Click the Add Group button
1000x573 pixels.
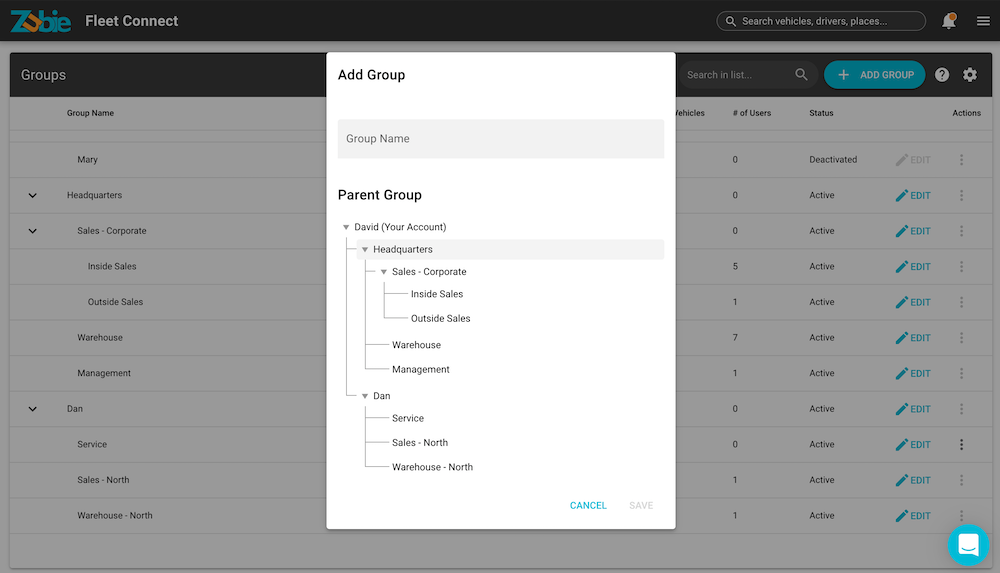pos(874,75)
